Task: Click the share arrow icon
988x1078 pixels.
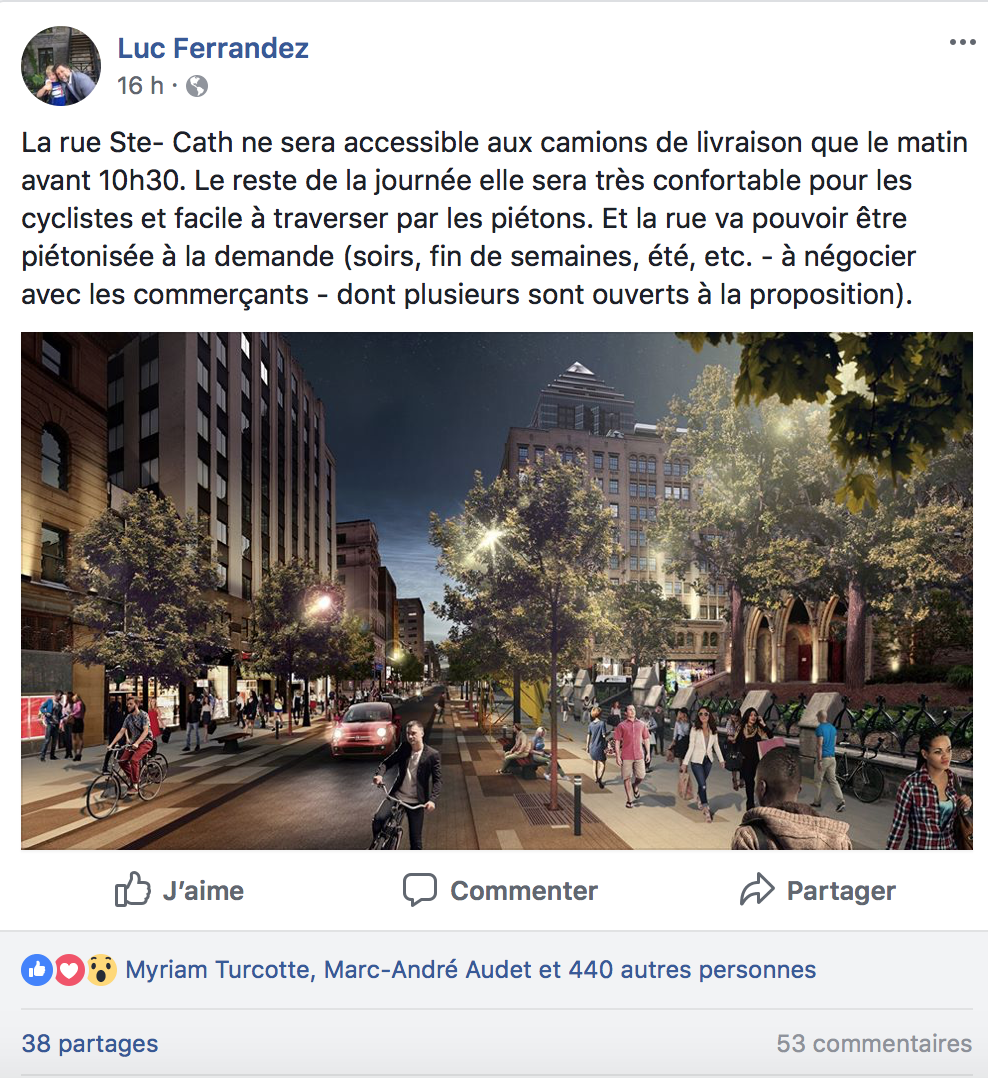Action: coord(757,889)
